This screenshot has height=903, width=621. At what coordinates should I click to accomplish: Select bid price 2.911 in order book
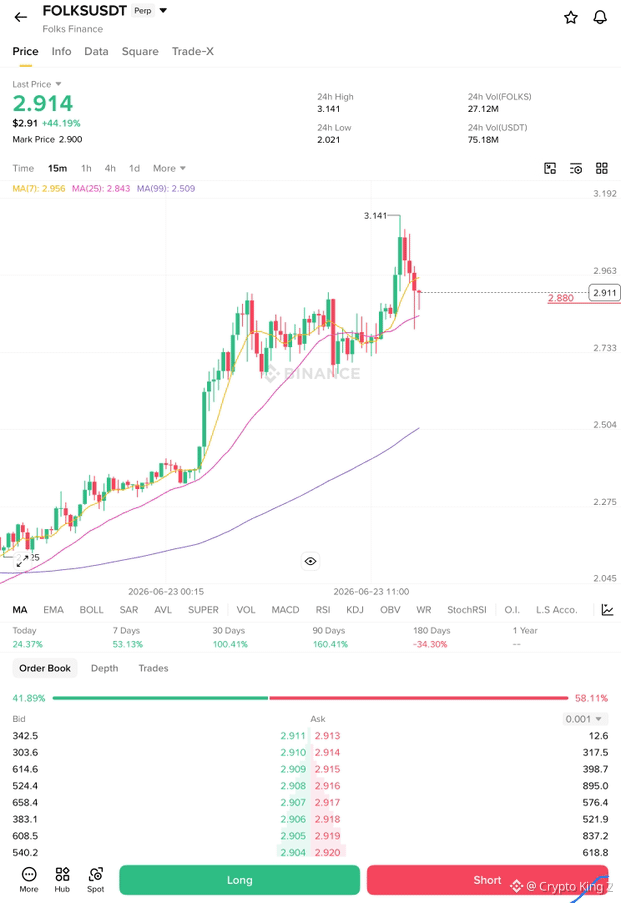[293, 735]
